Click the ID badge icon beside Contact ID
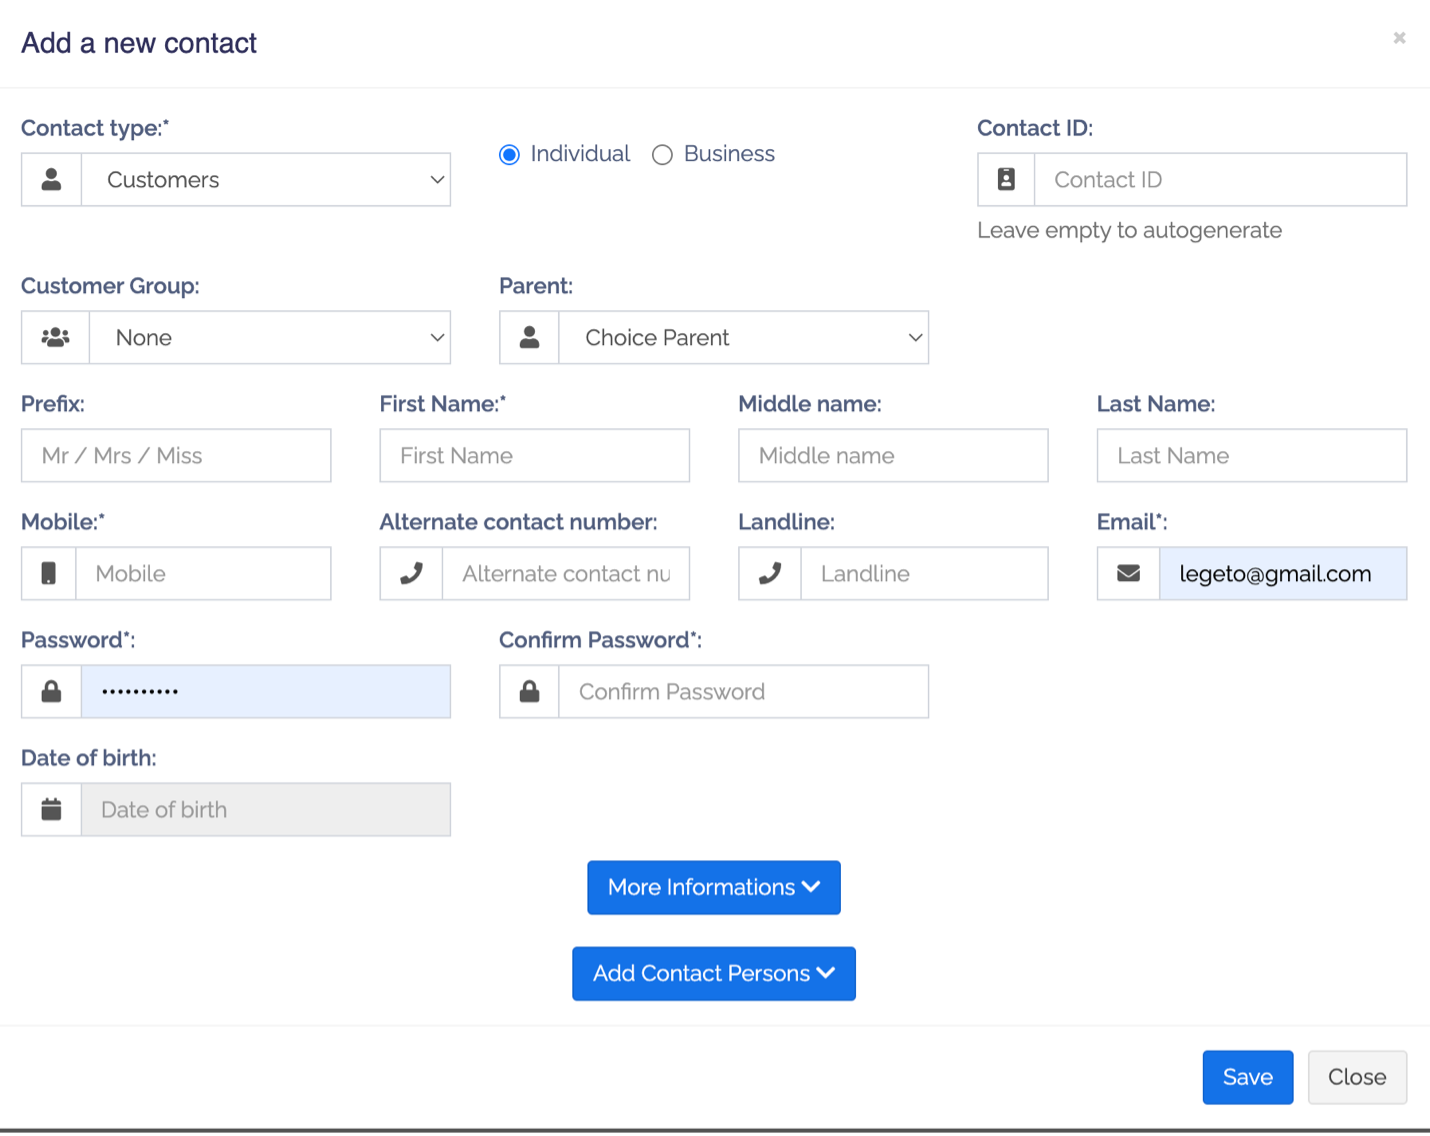Image resolution: width=1430 pixels, height=1136 pixels. coord(1006,180)
